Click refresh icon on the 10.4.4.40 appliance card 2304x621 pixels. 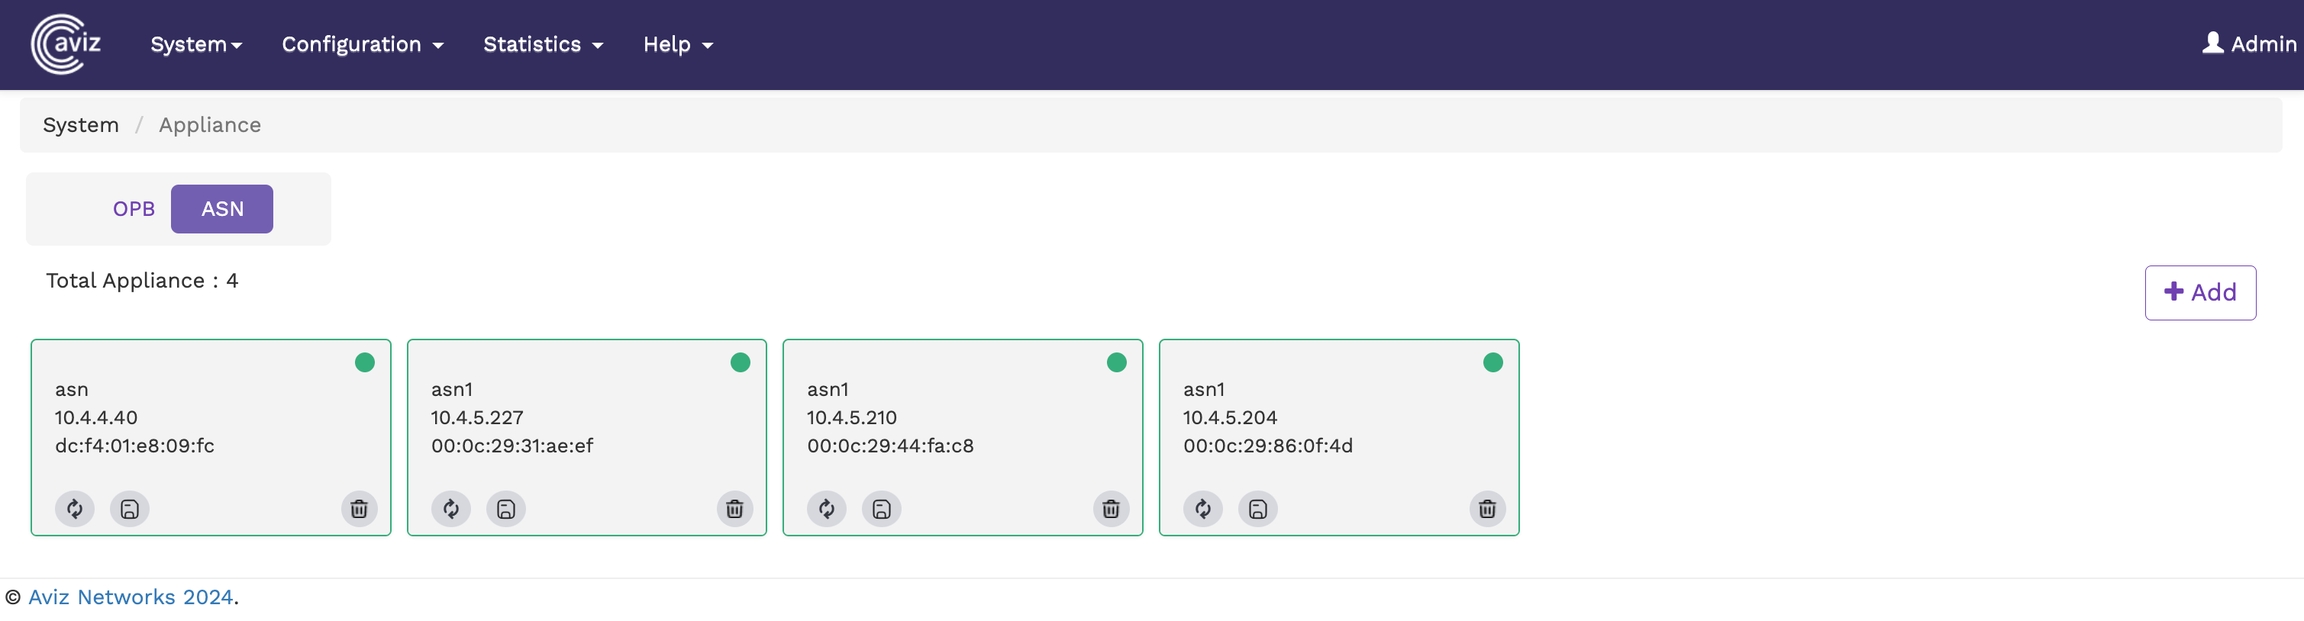(75, 509)
